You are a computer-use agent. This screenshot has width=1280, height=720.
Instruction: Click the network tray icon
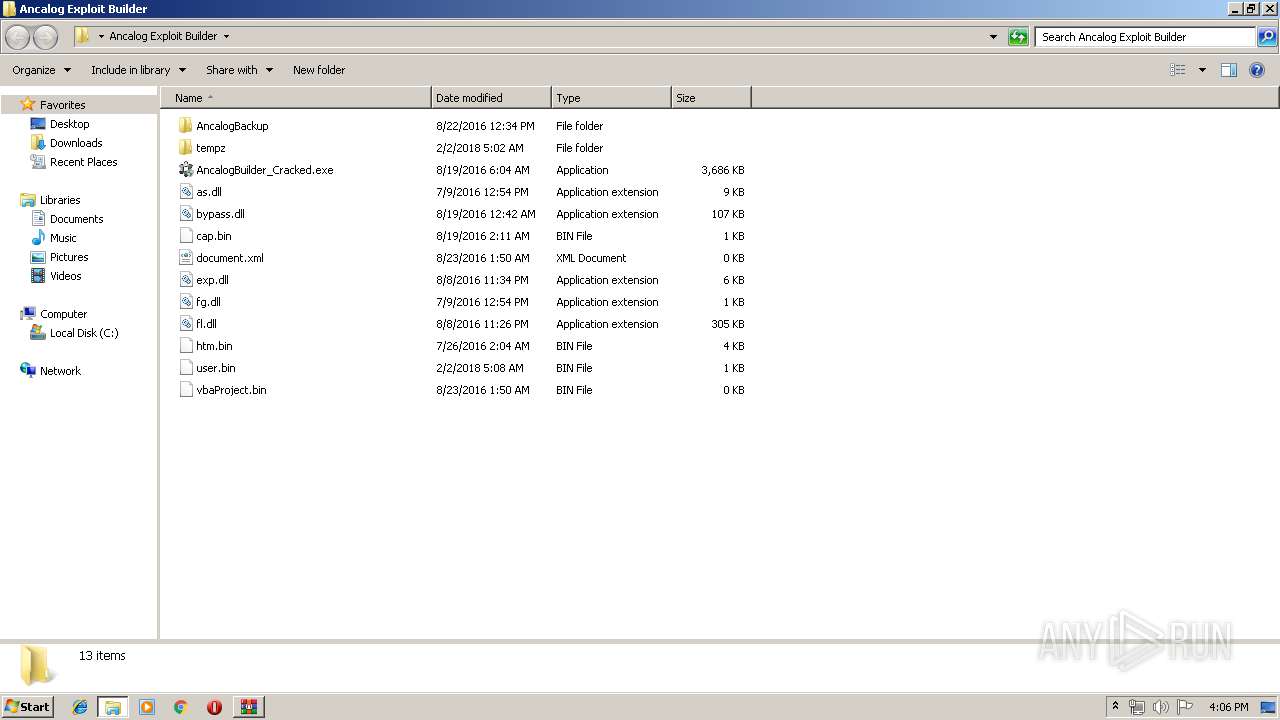click(1137, 707)
